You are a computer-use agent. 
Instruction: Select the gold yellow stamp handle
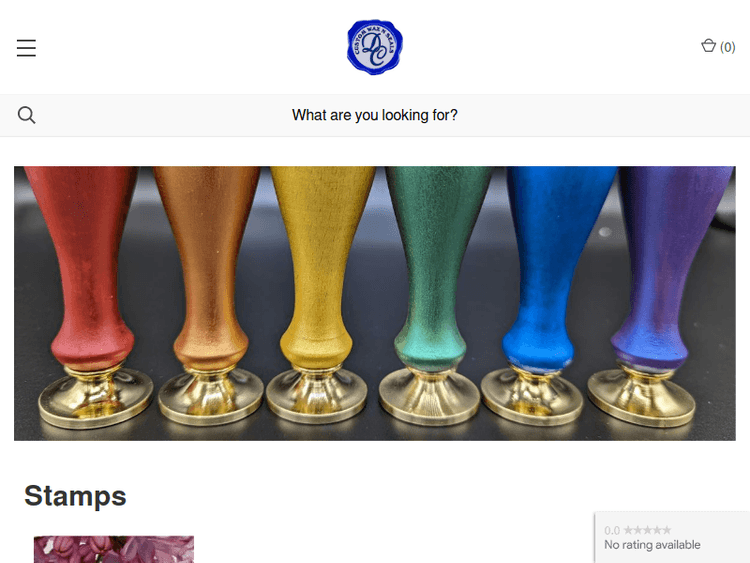pyautogui.click(x=320, y=268)
